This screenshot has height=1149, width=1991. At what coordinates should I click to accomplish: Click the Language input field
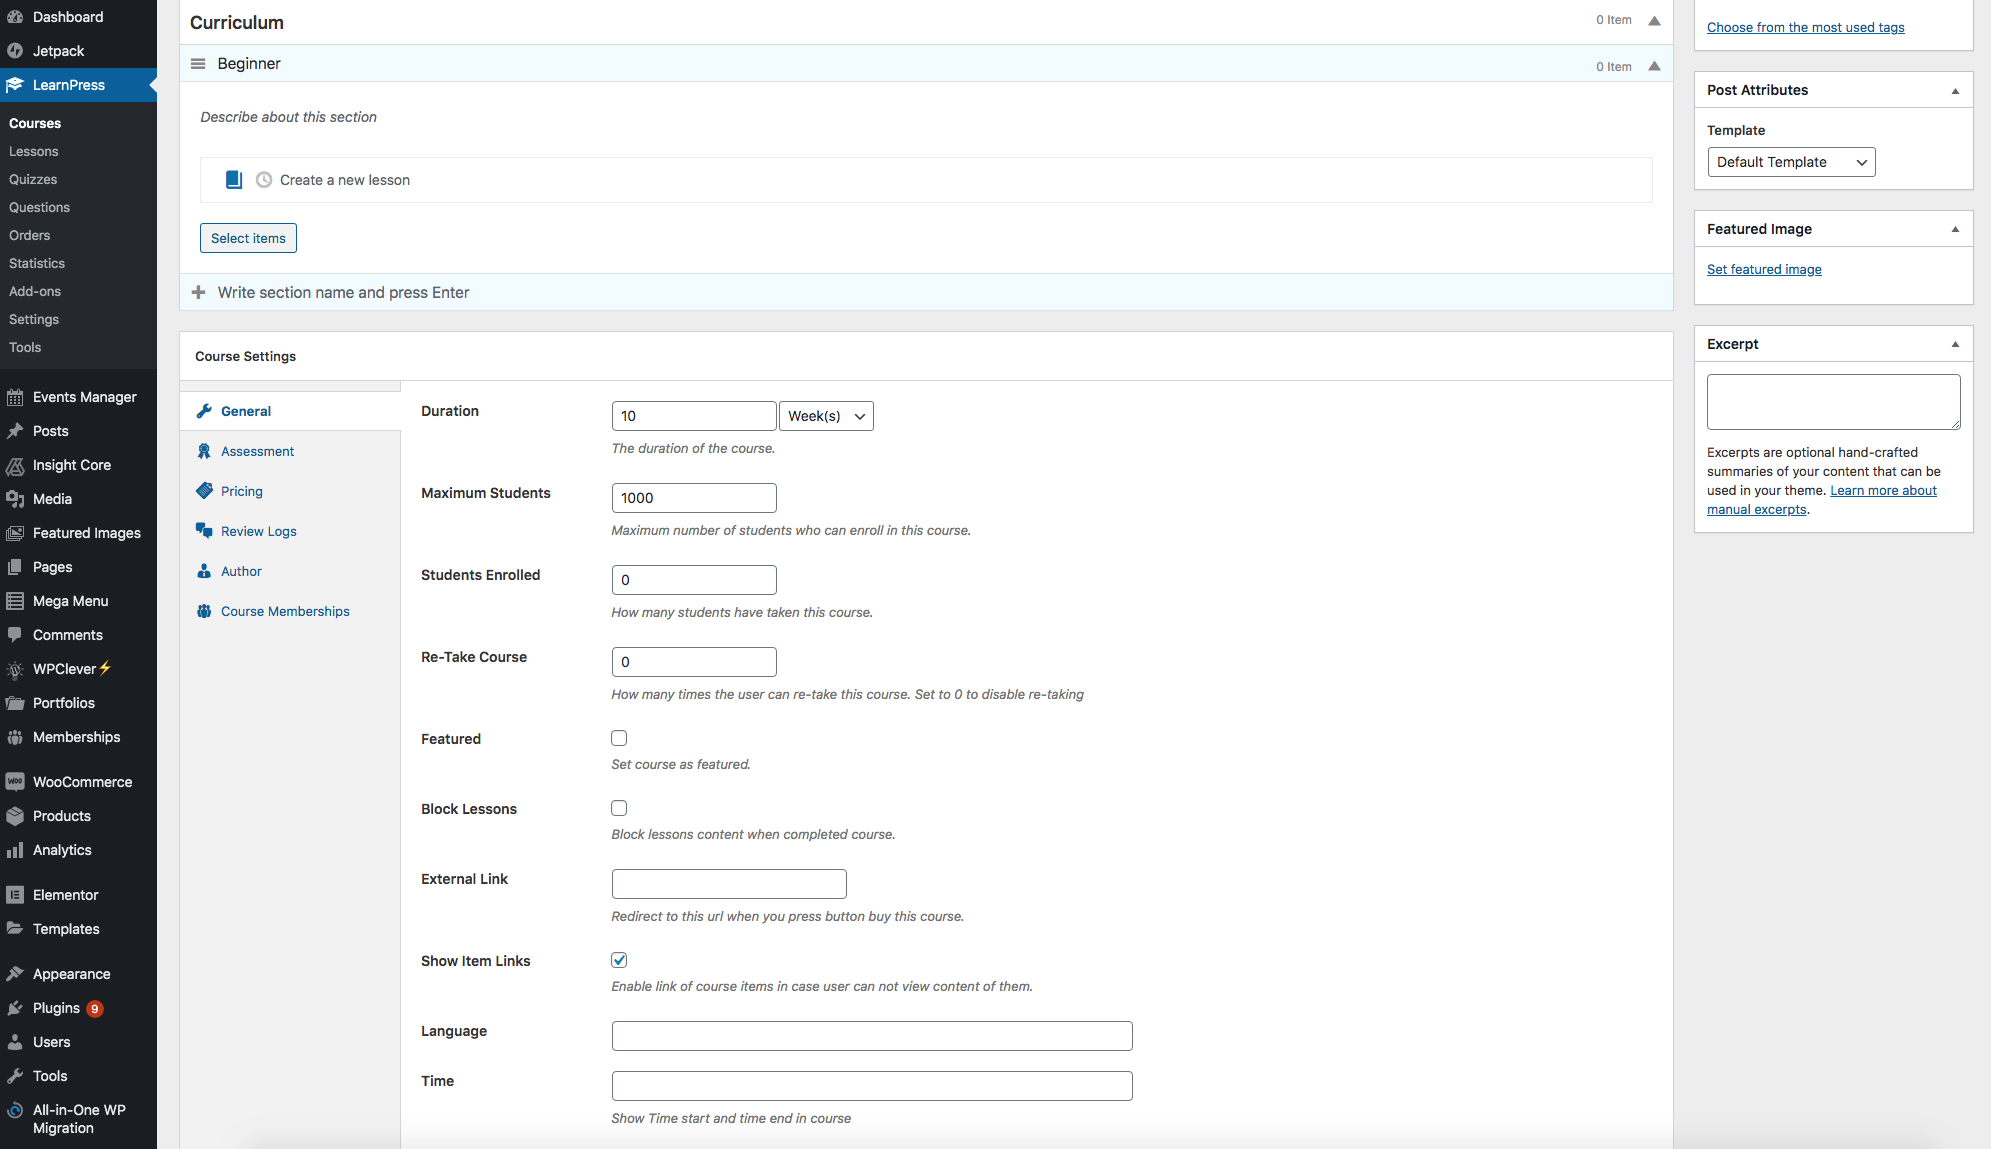(872, 1036)
